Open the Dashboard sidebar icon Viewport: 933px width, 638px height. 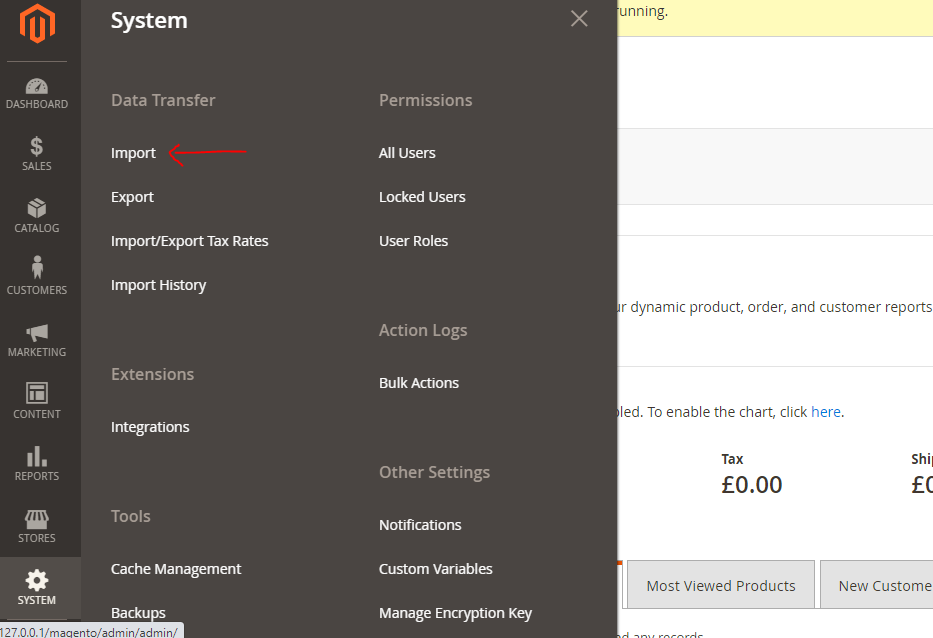tap(37, 87)
